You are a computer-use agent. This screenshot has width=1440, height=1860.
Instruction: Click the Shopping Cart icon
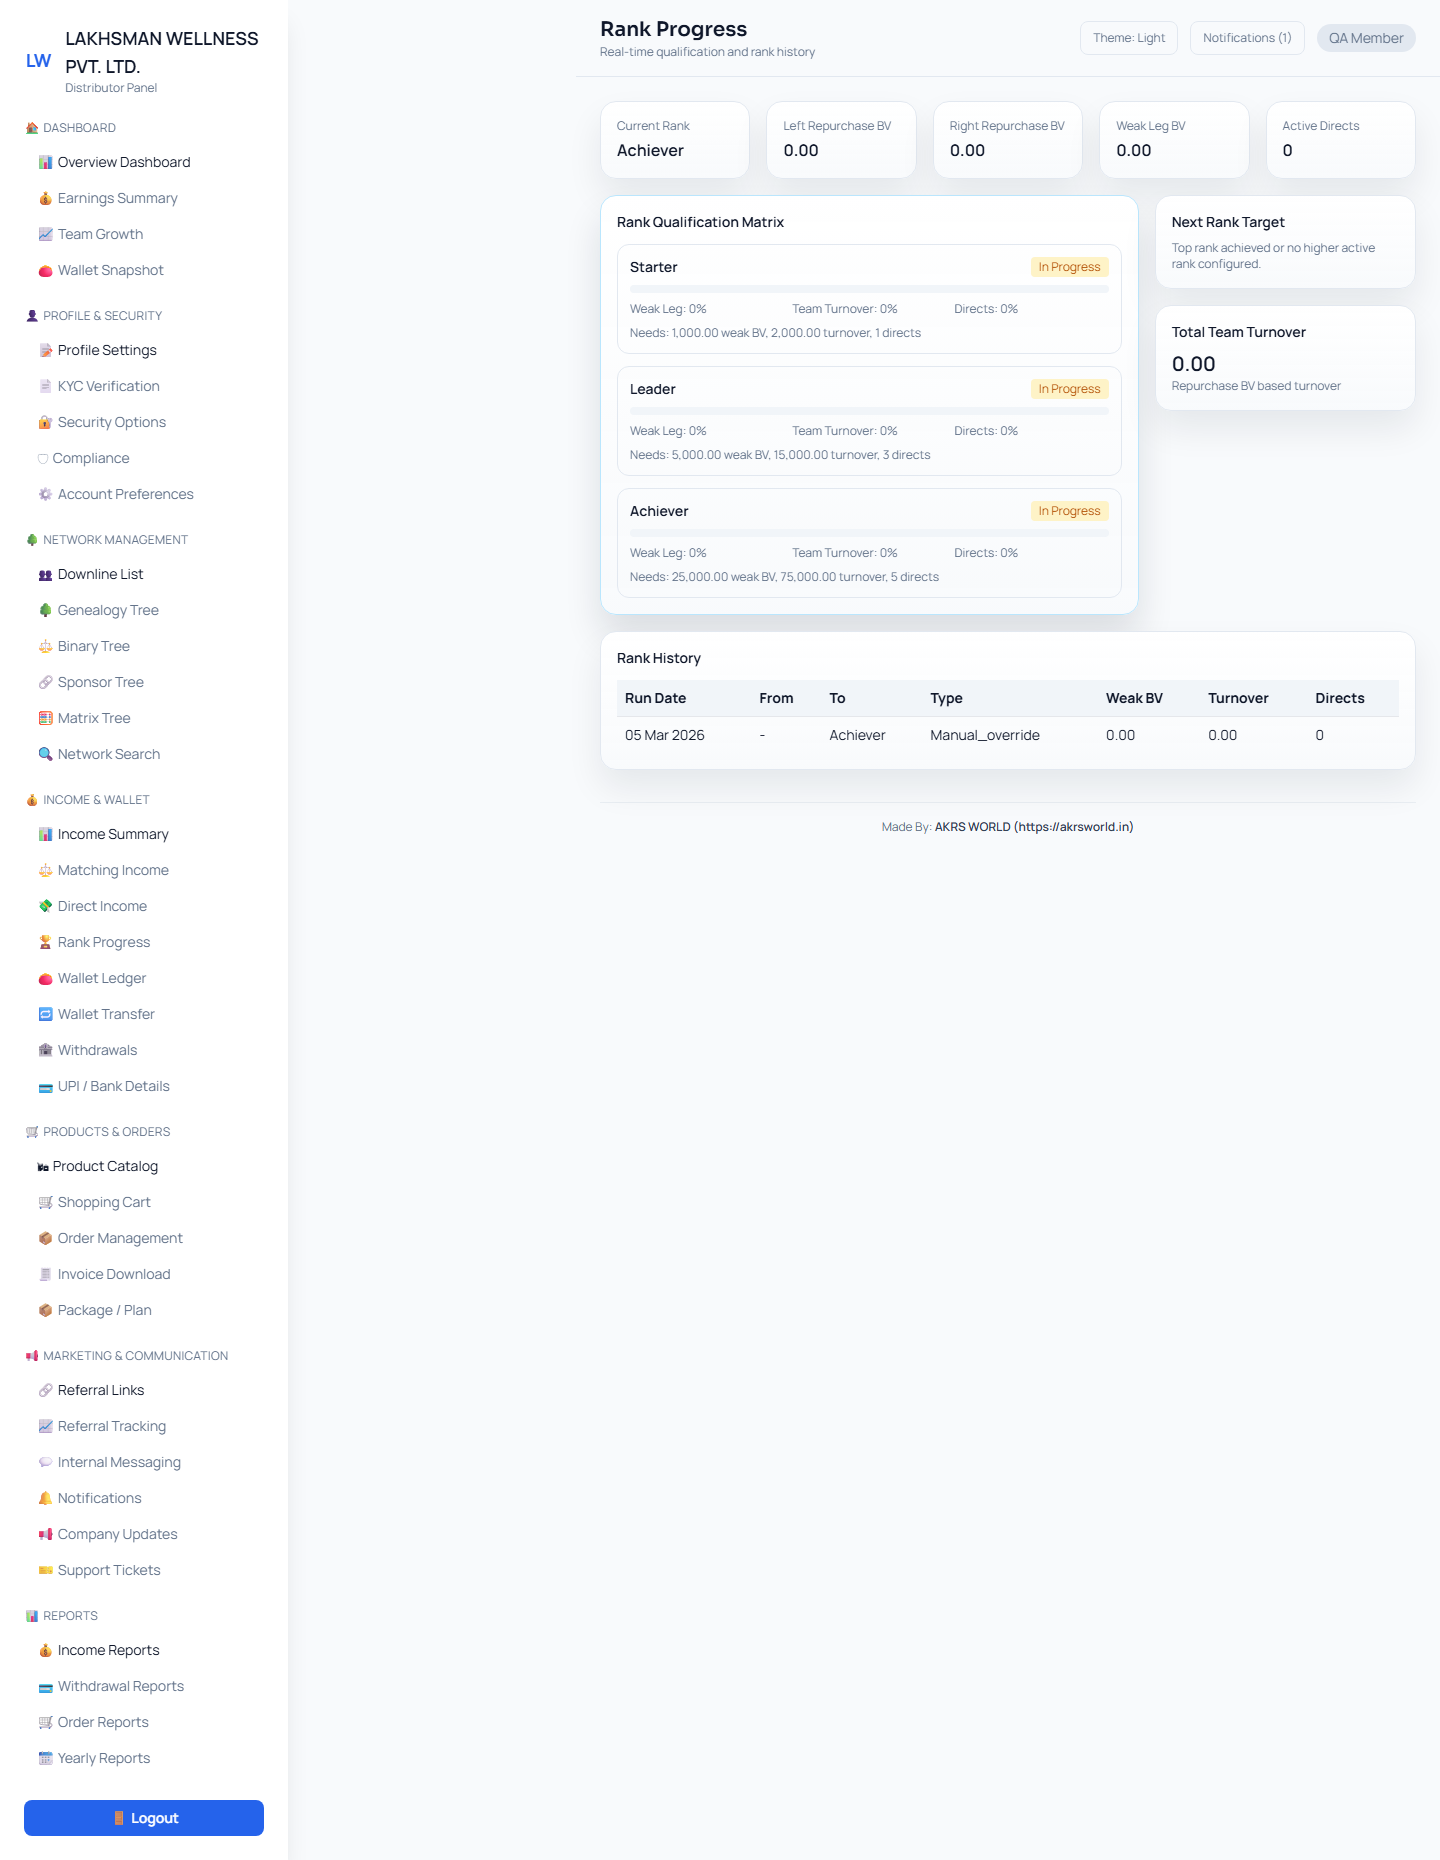point(45,1202)
